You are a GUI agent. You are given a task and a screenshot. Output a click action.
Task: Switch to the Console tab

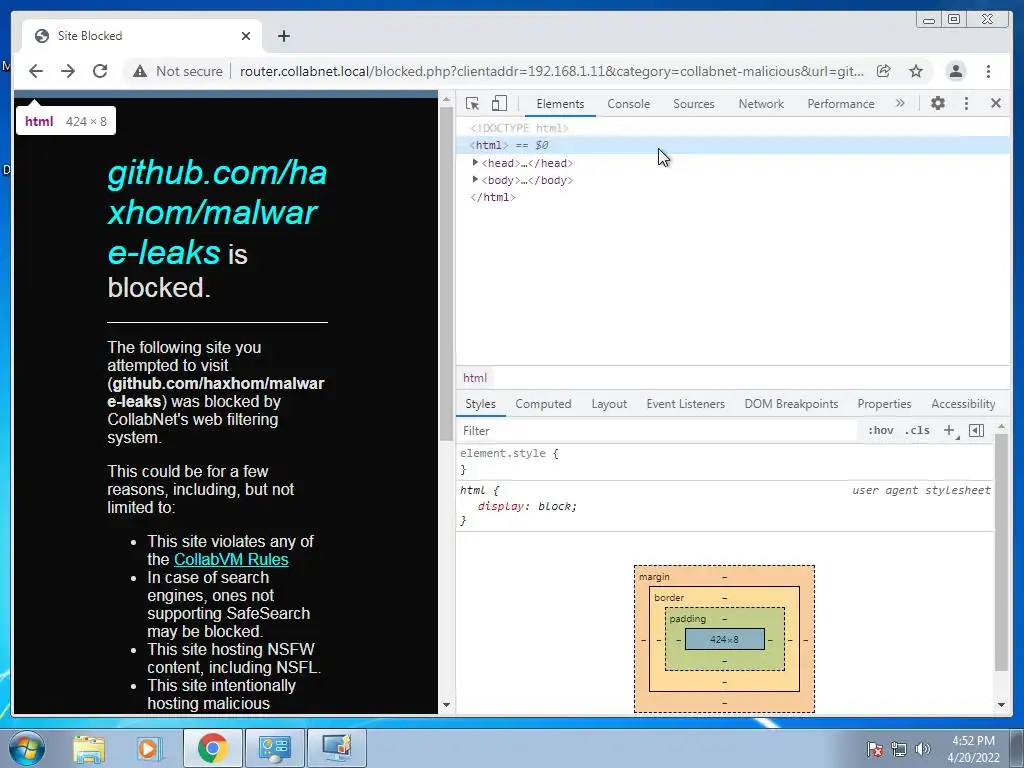[628, 104]
